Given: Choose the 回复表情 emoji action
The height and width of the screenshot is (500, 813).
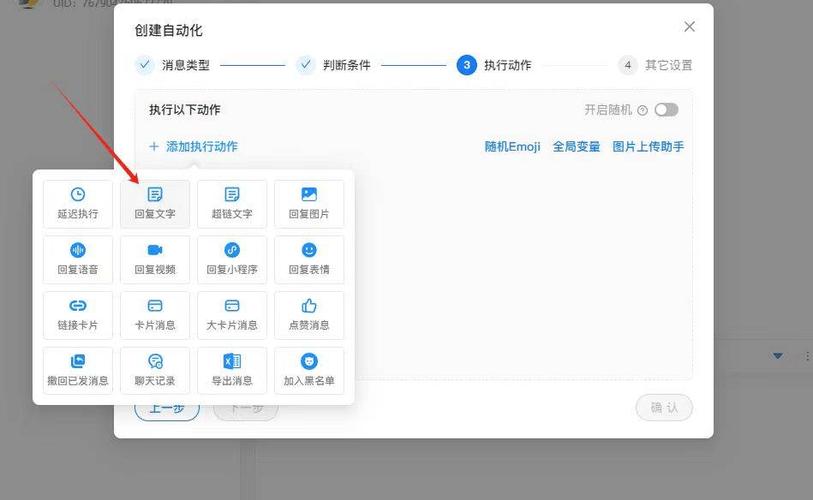Looking at the screenshot, I should coord(309,259).
